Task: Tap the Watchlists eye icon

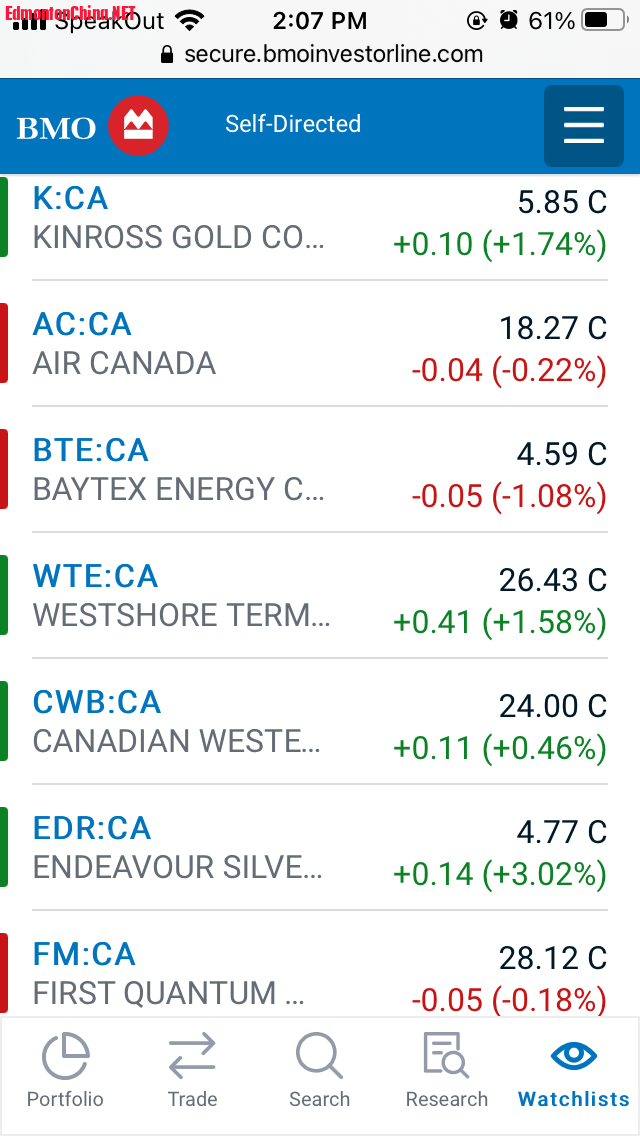Action: click(x=574, y=1056)
